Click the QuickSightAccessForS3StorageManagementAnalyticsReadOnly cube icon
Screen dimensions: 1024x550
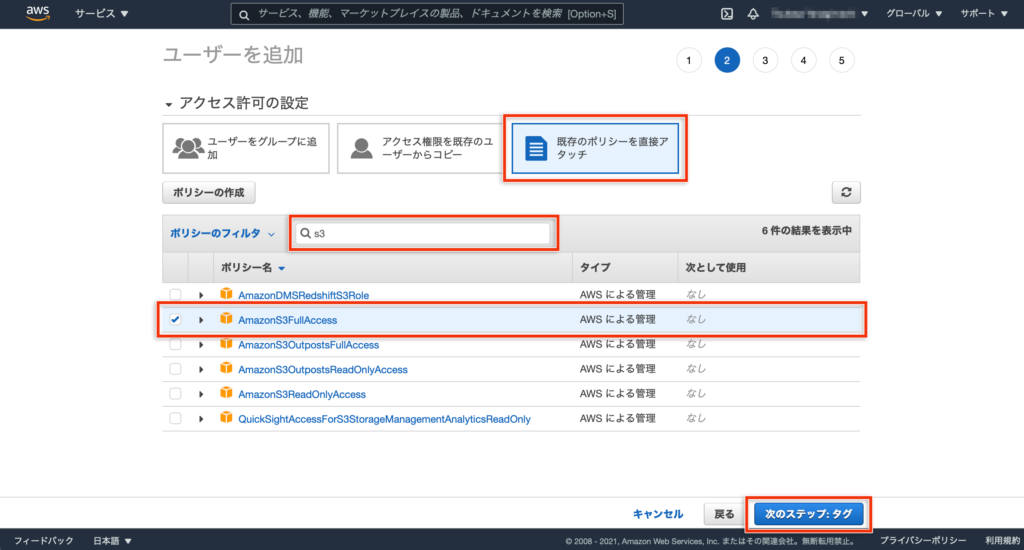click(226, 418)
